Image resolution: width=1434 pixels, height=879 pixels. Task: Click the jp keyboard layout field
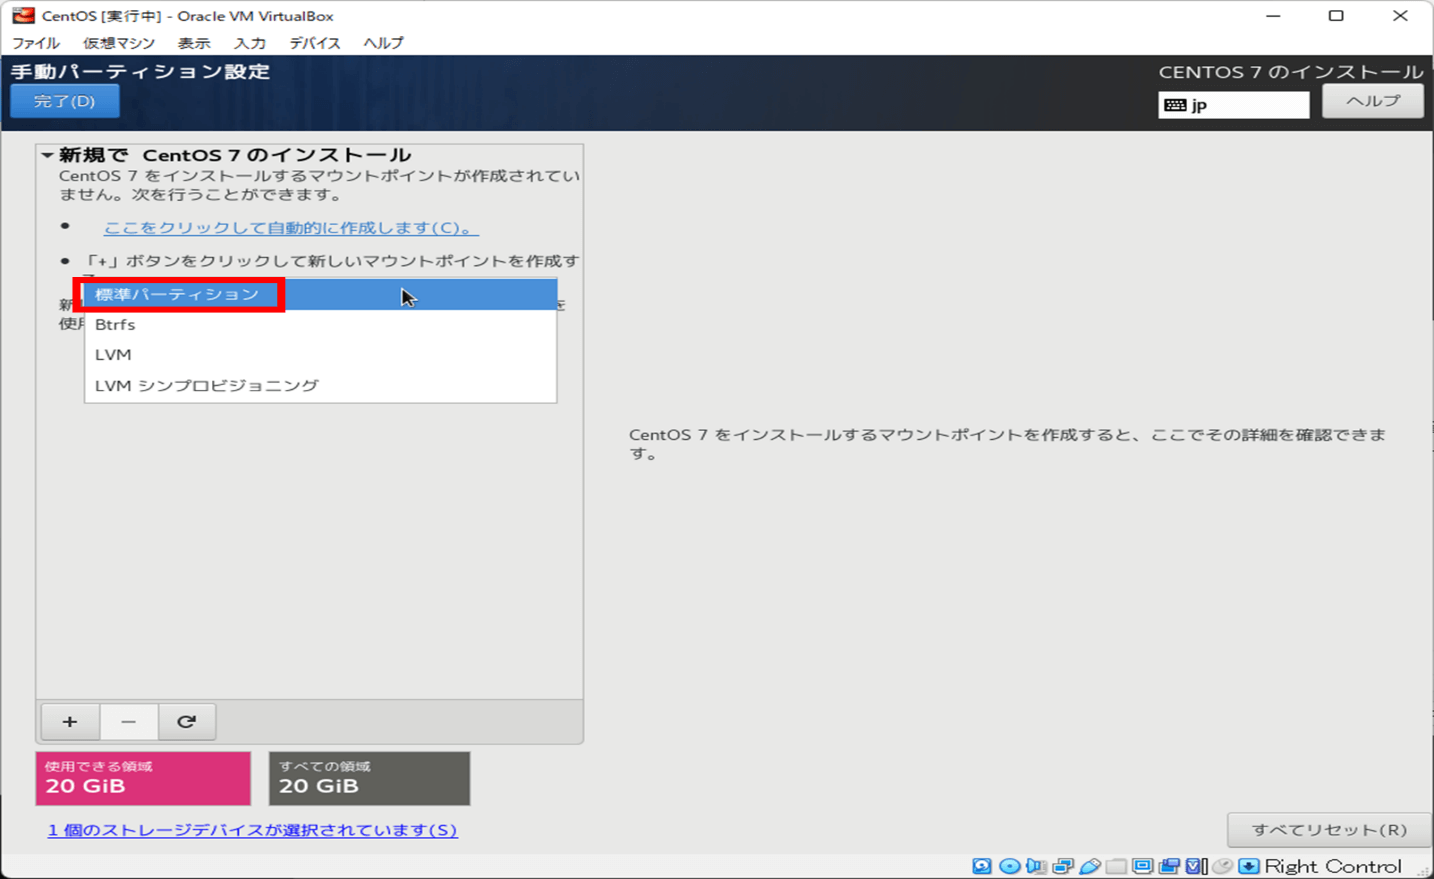[x=1234, y=105]
